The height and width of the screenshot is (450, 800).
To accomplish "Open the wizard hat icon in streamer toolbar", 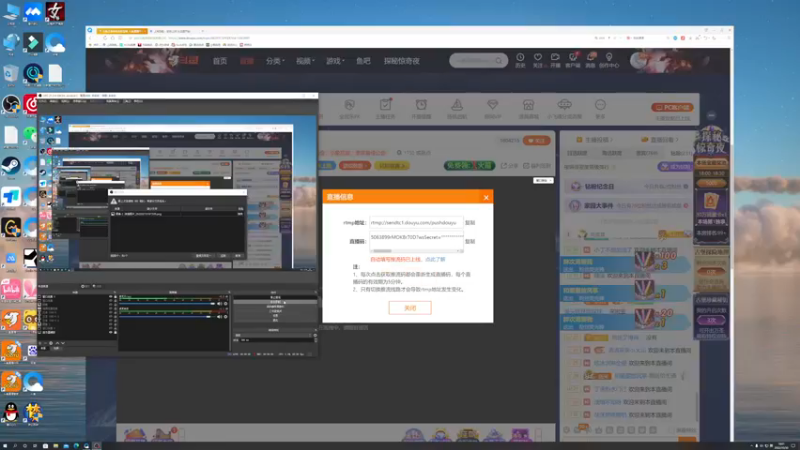I will [x=457, y=105].
